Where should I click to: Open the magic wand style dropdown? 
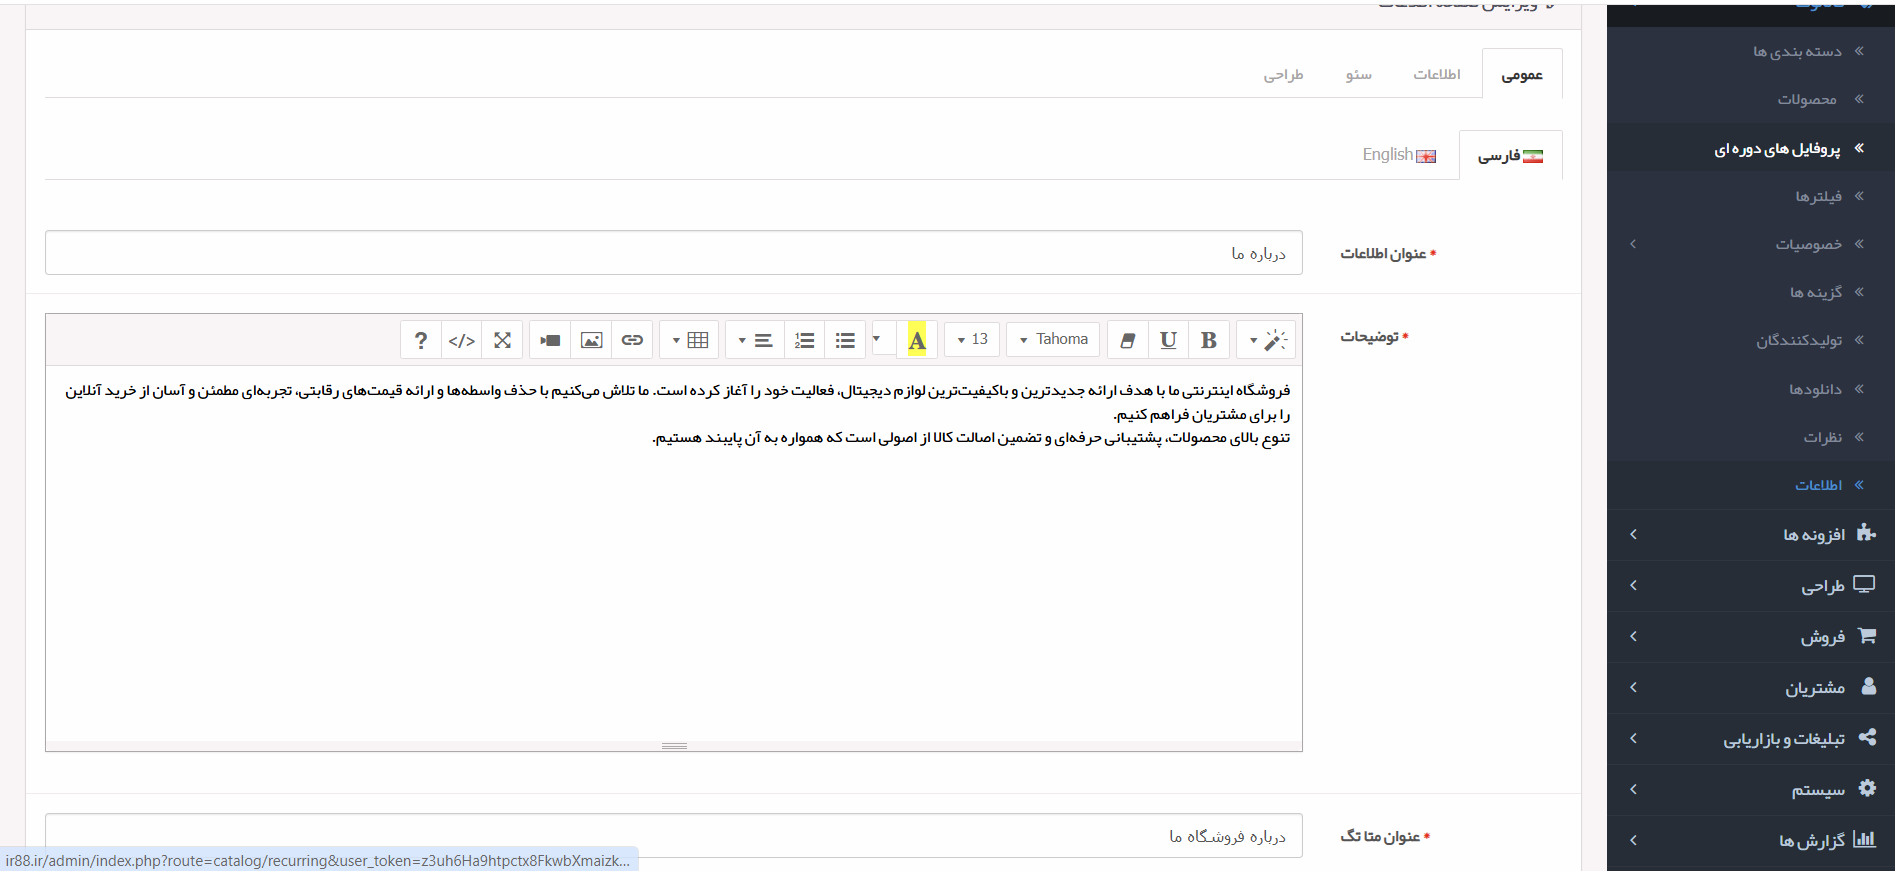(1266, 340)
